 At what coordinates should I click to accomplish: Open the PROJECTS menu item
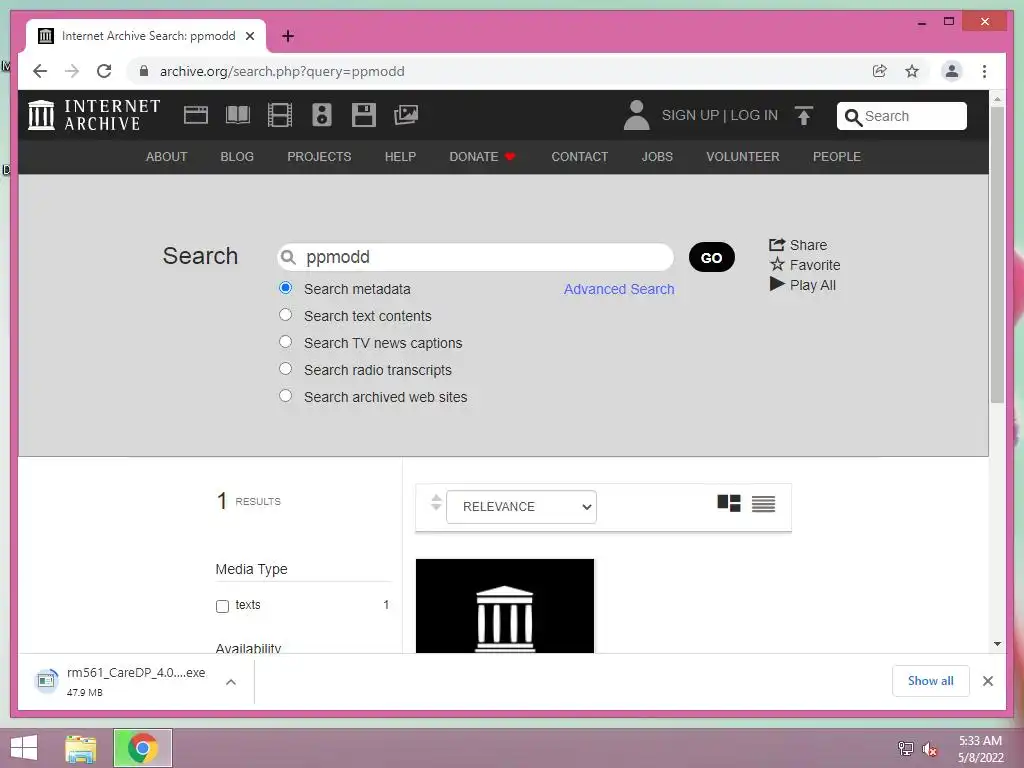tap(319, 157)
